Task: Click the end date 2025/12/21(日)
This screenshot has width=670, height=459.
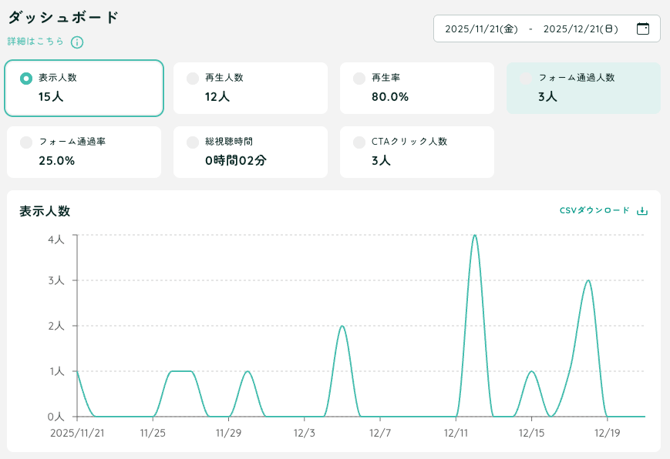Action: 580,29
